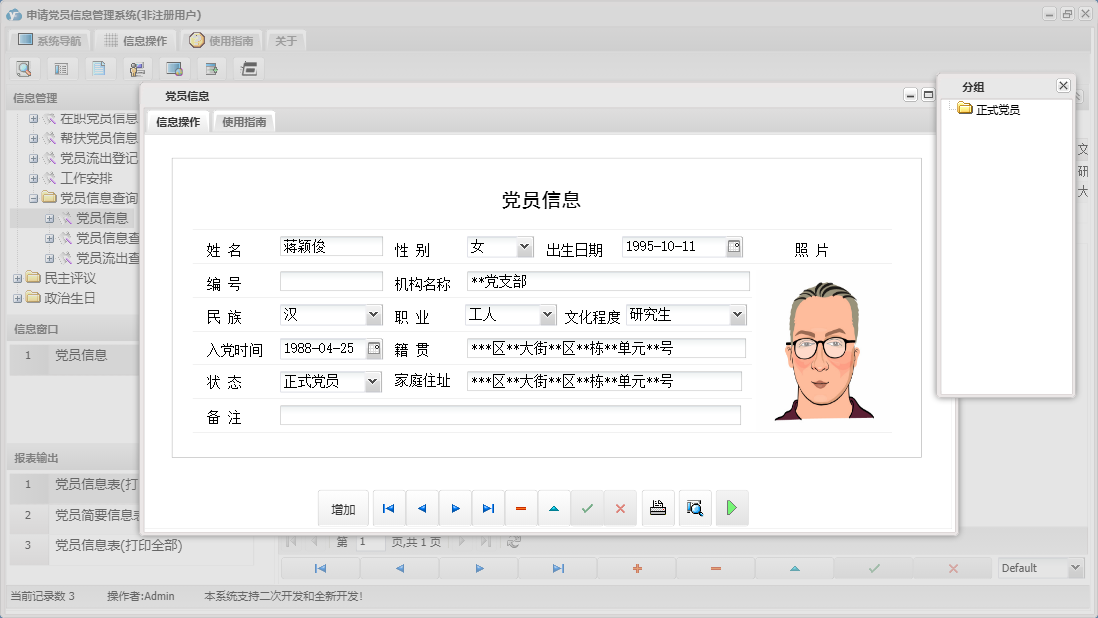Click the 备注 remarks input field
Screen dimensions: 1098x618
510,415
